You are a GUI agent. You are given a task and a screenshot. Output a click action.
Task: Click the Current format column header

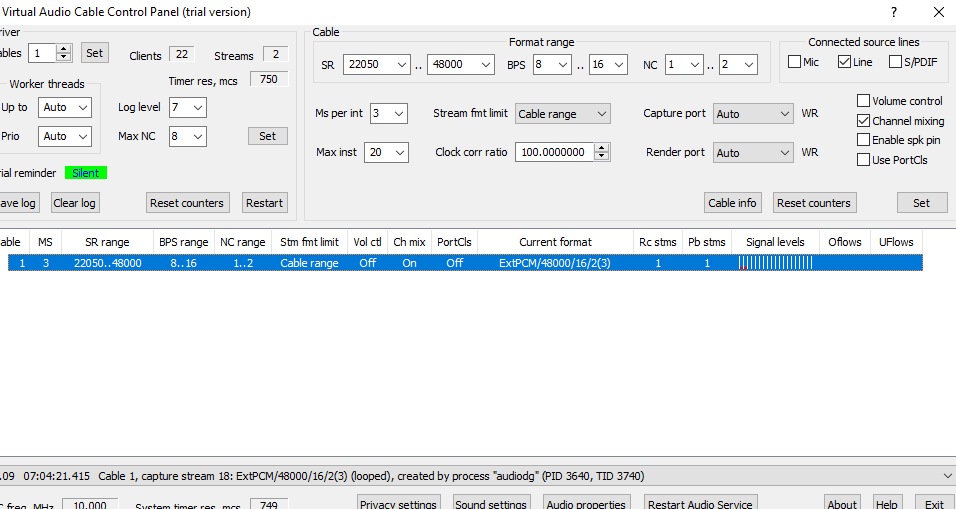(555, 242)
